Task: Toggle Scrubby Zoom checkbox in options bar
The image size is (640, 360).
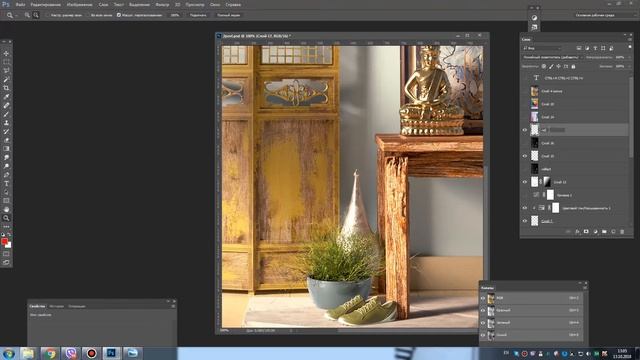Action: pos(119,15)
